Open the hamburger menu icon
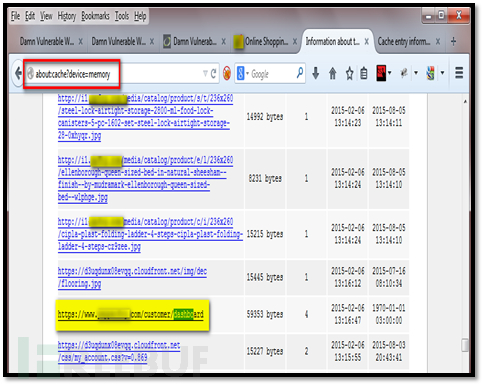The width and height of the screenshot is (484, 386). (459, 73)
